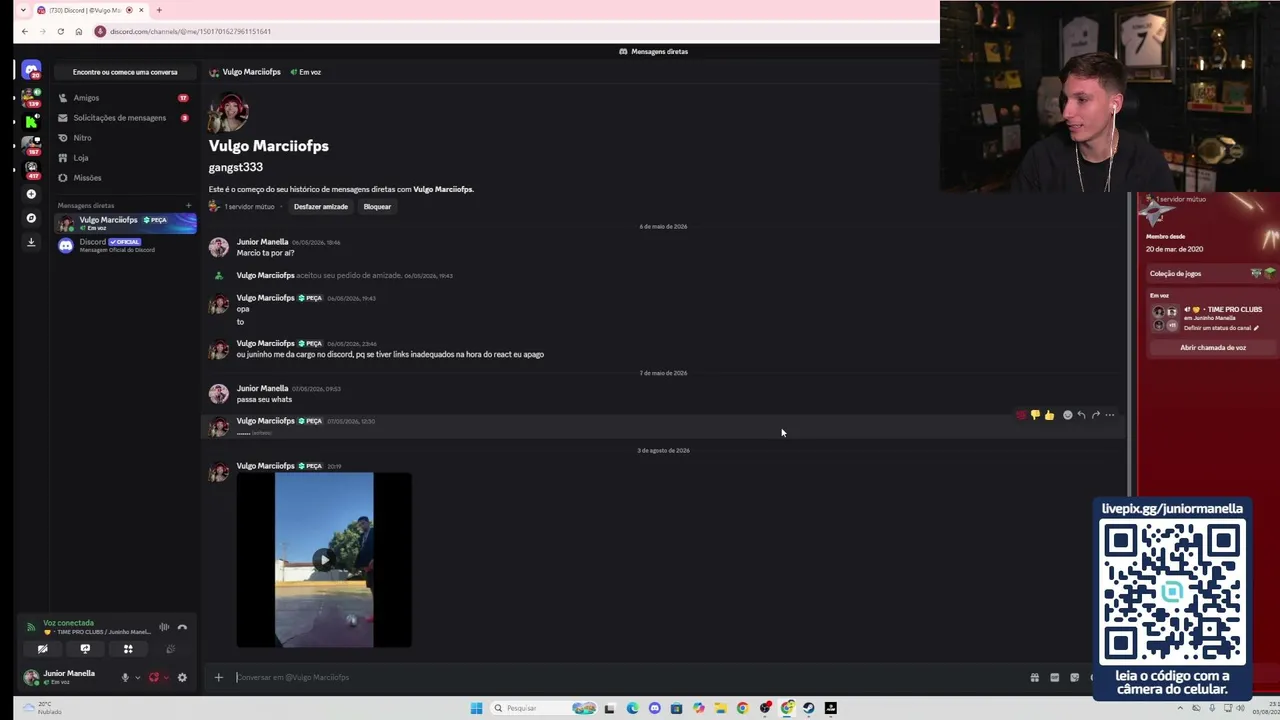Open the GIF picker in message bar
This screenshot has height=720, width=1280.
click(x=1054, y=678)
